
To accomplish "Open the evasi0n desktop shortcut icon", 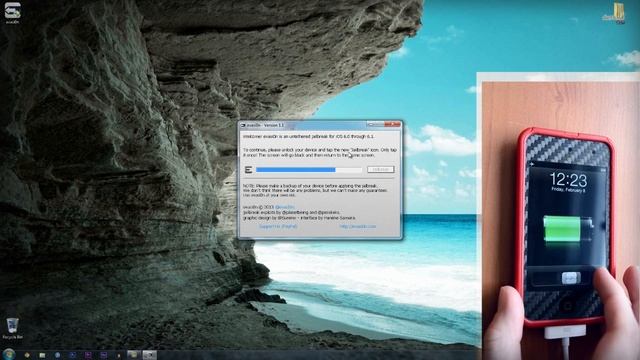I will tap(12, 12).
